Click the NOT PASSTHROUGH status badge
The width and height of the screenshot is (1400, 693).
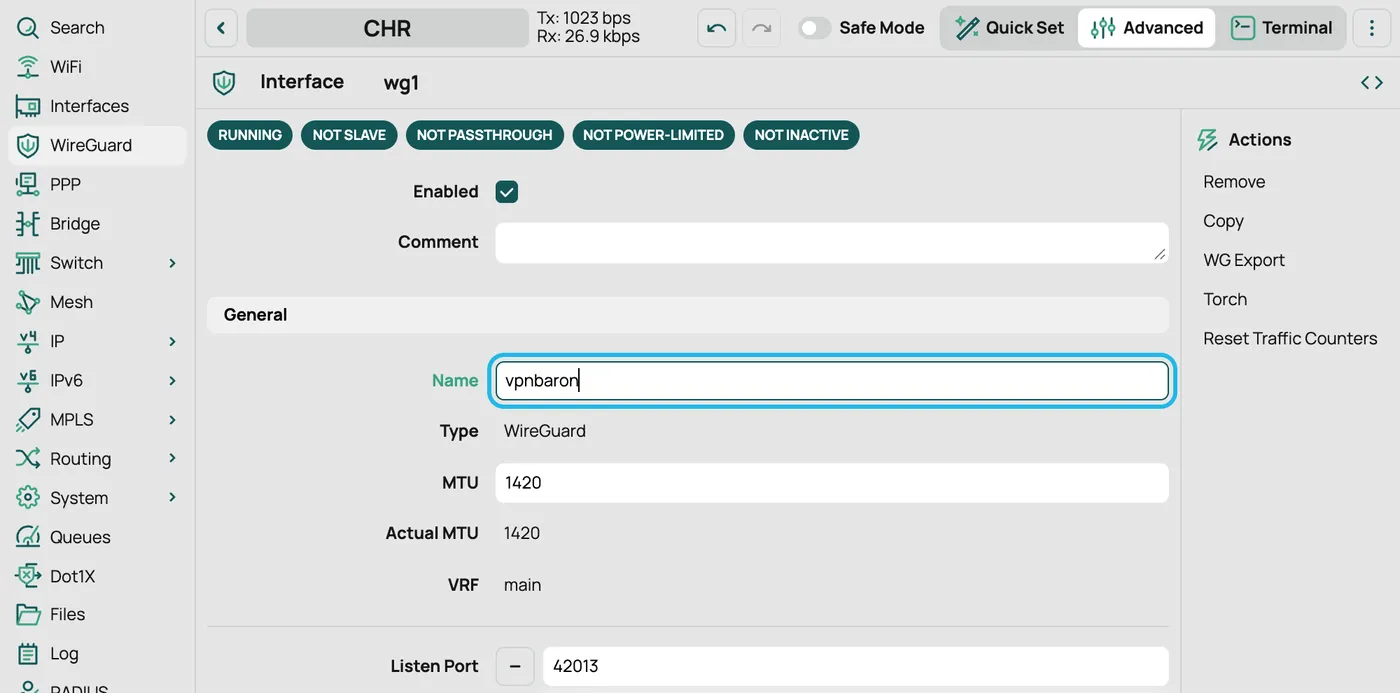(x=485, y=135)
